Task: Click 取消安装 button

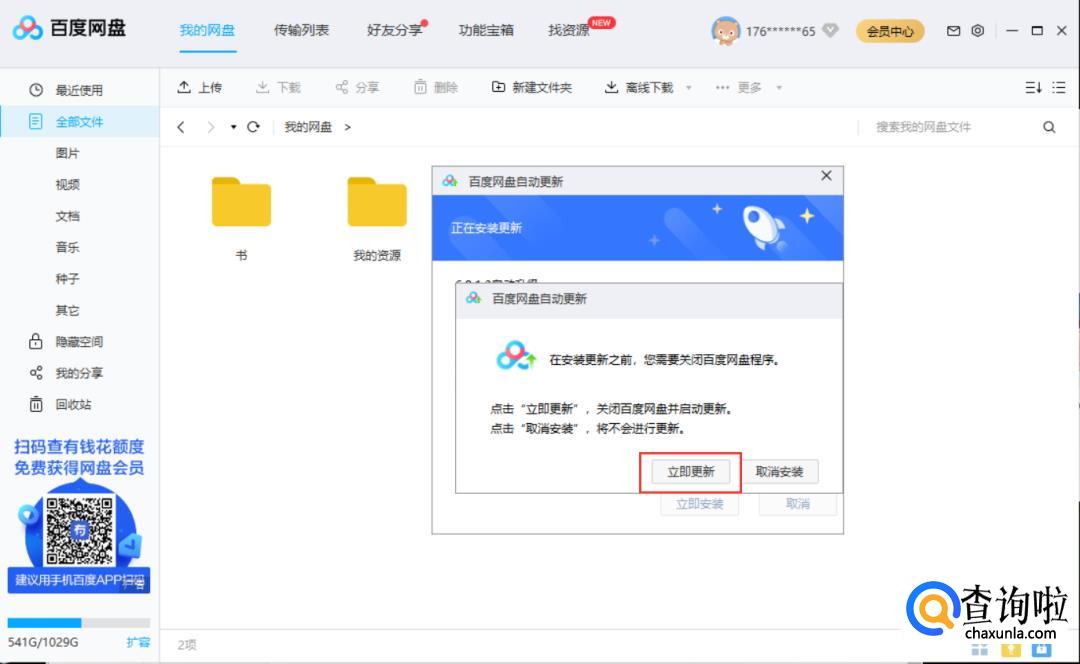Action: (x=779, y=472)
